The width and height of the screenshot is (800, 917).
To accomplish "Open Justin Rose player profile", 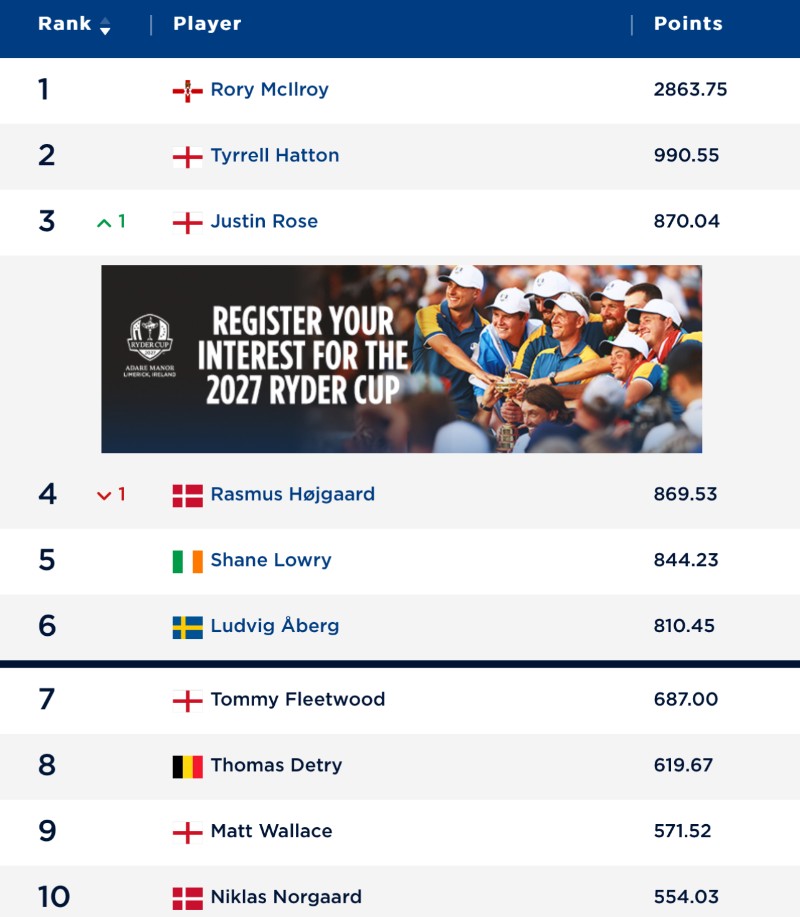I will 264,221.
